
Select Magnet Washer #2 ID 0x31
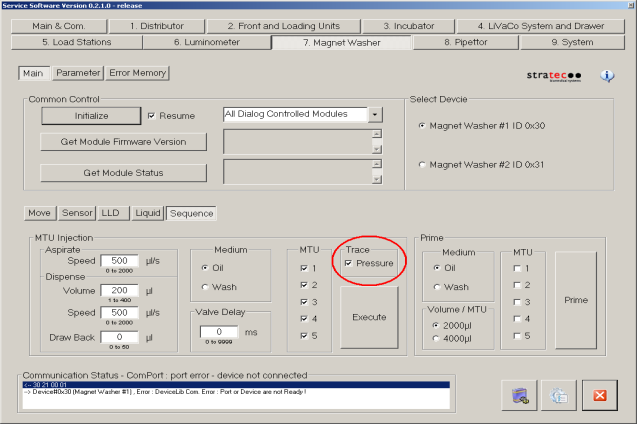[x=421, y=164]
